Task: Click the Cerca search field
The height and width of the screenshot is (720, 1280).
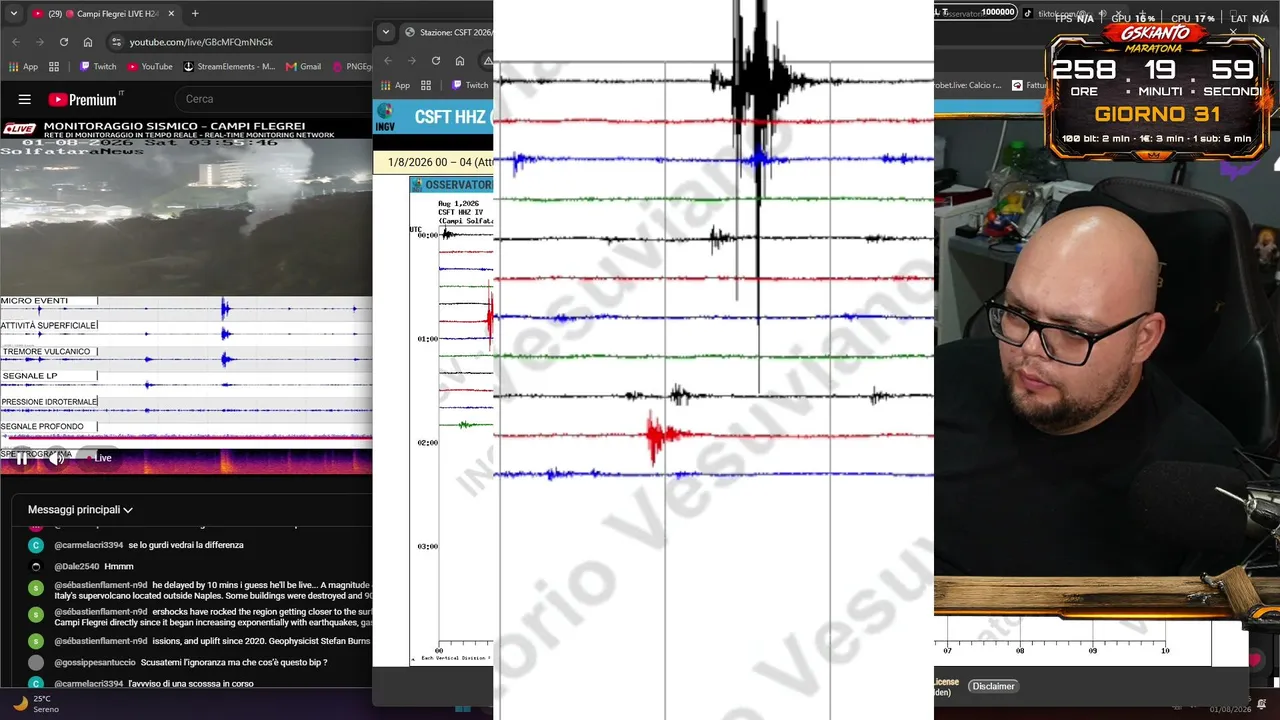Action: pos(275,99)
